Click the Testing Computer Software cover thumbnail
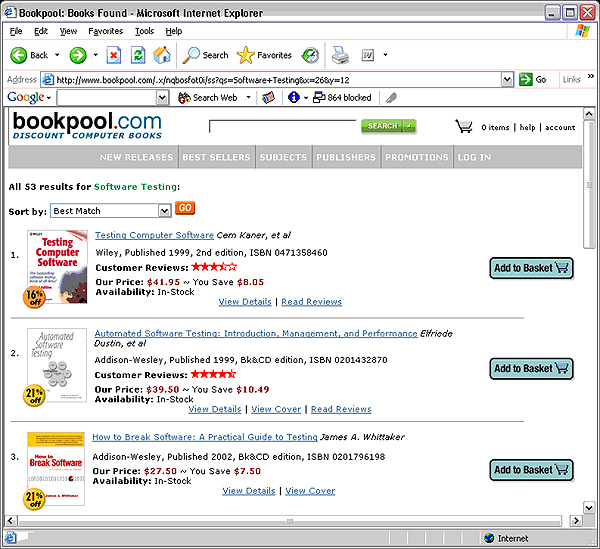The image size is (600, 549). click(57, 267)
